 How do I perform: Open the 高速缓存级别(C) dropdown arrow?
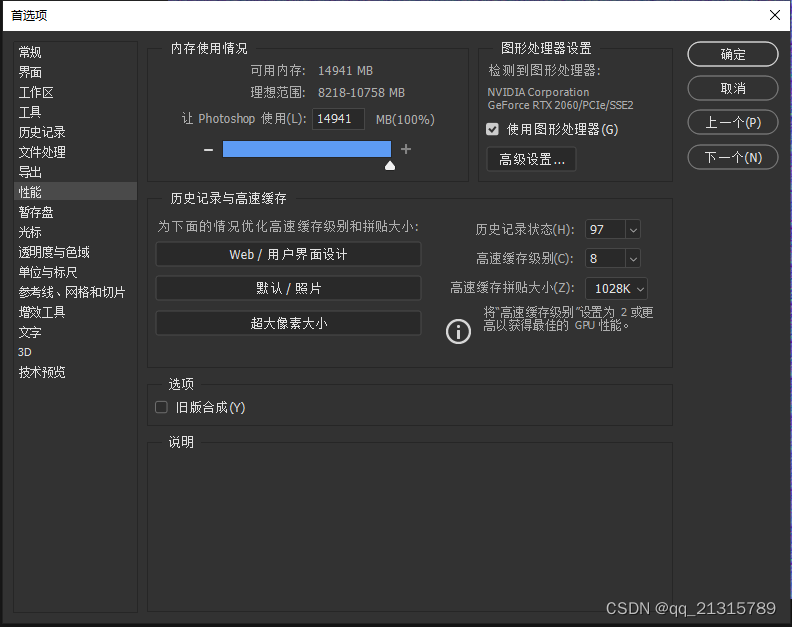633,259
